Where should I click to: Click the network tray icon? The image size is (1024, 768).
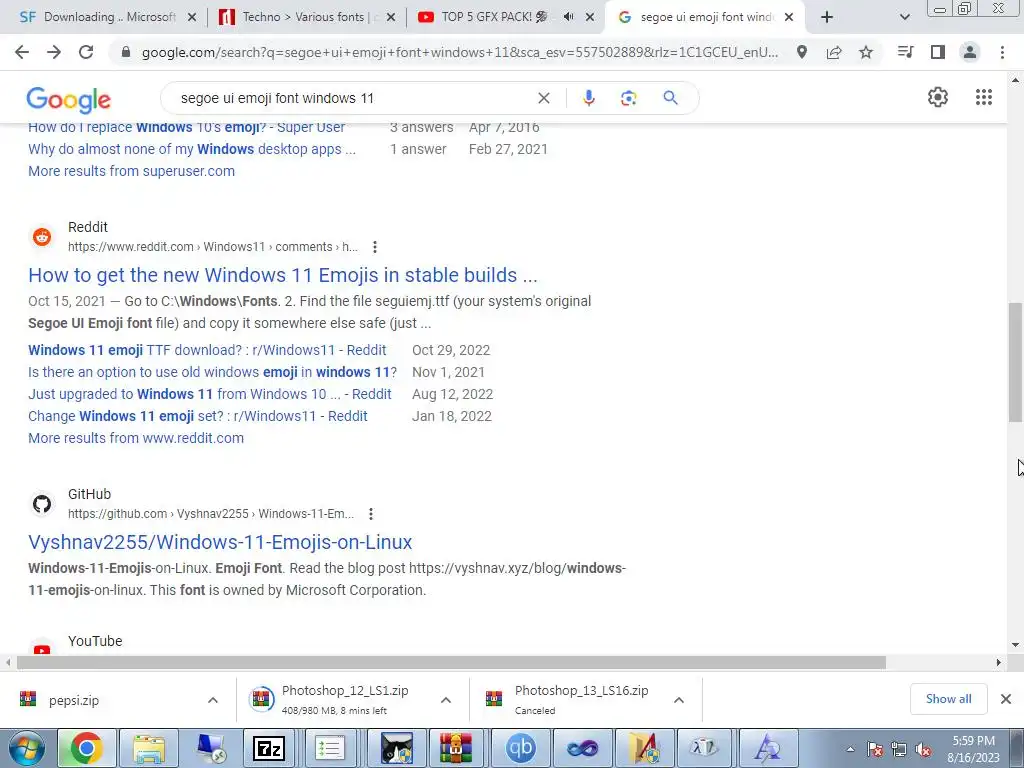tap(899, 750)
